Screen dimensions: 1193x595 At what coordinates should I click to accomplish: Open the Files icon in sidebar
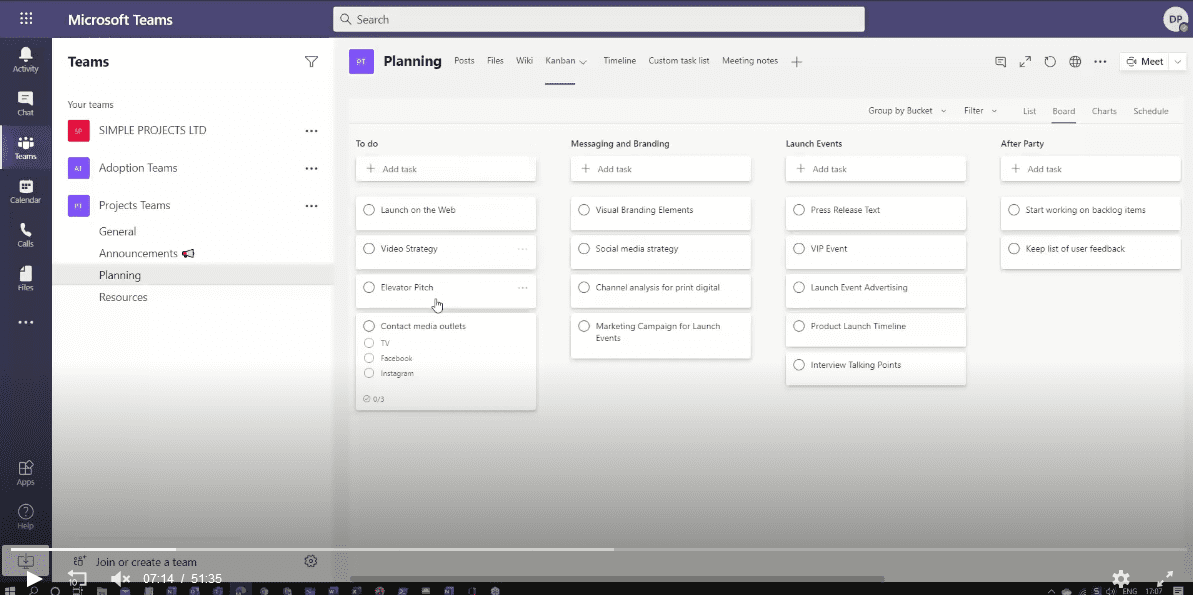click(25, 279)
